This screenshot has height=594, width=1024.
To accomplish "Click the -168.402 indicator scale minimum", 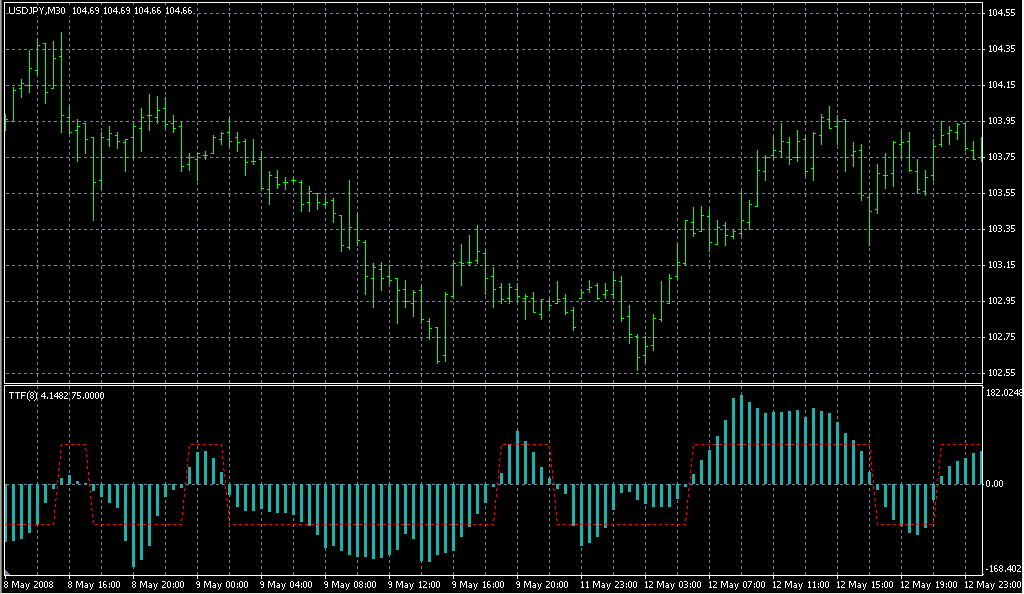I will [x=1003, y=569].
